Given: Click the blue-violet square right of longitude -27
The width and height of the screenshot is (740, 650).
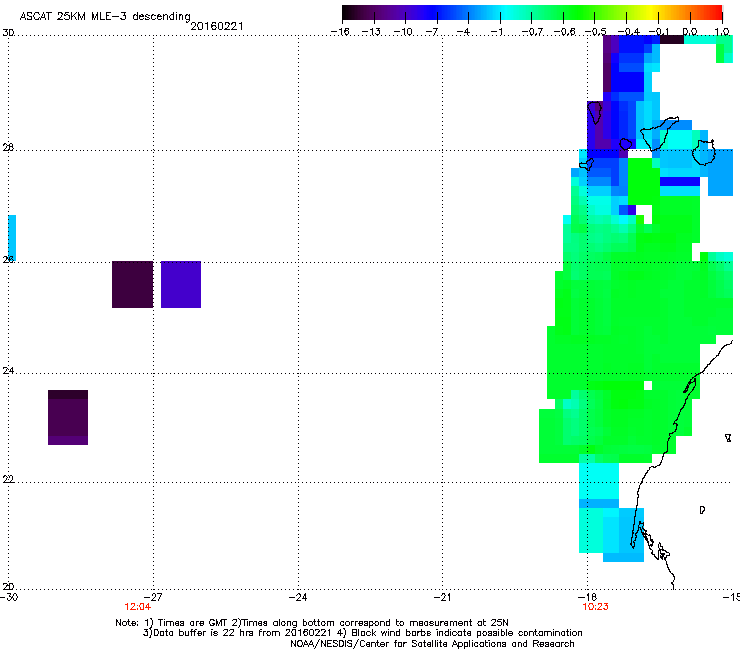Looking at the screenshot, I should click(181, 284).
